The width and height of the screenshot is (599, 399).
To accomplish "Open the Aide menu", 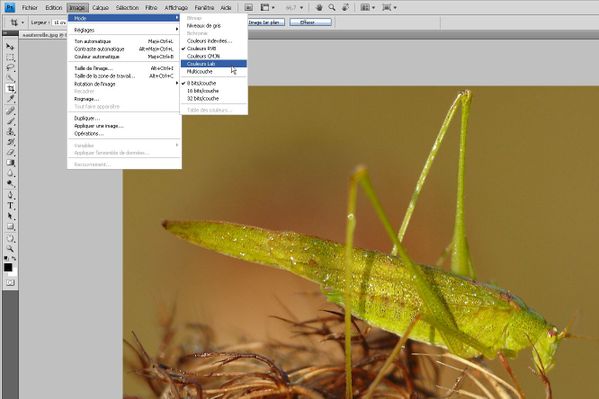I will tap(226, 7).
